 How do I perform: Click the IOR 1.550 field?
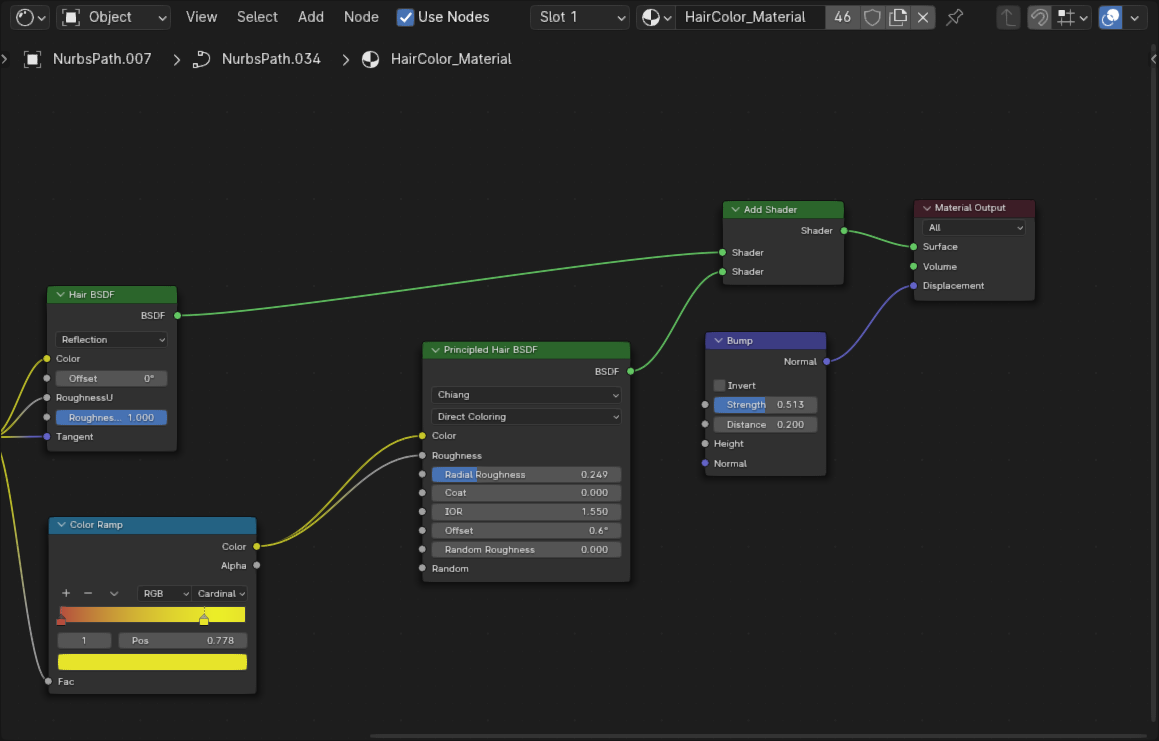[x=526, y=512]
